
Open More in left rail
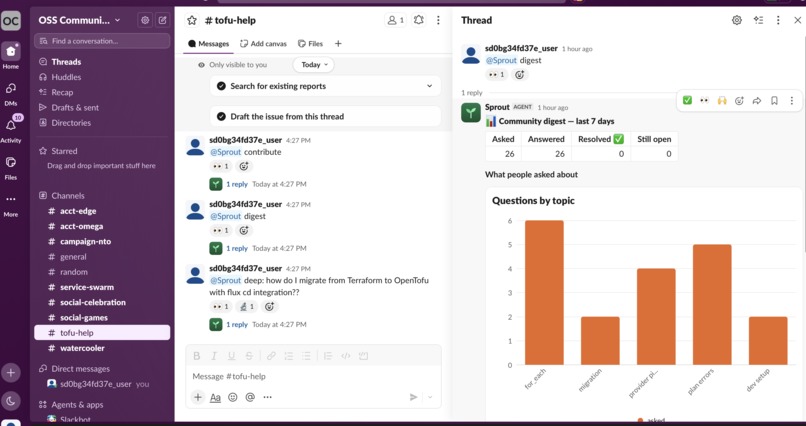(11, 204)
